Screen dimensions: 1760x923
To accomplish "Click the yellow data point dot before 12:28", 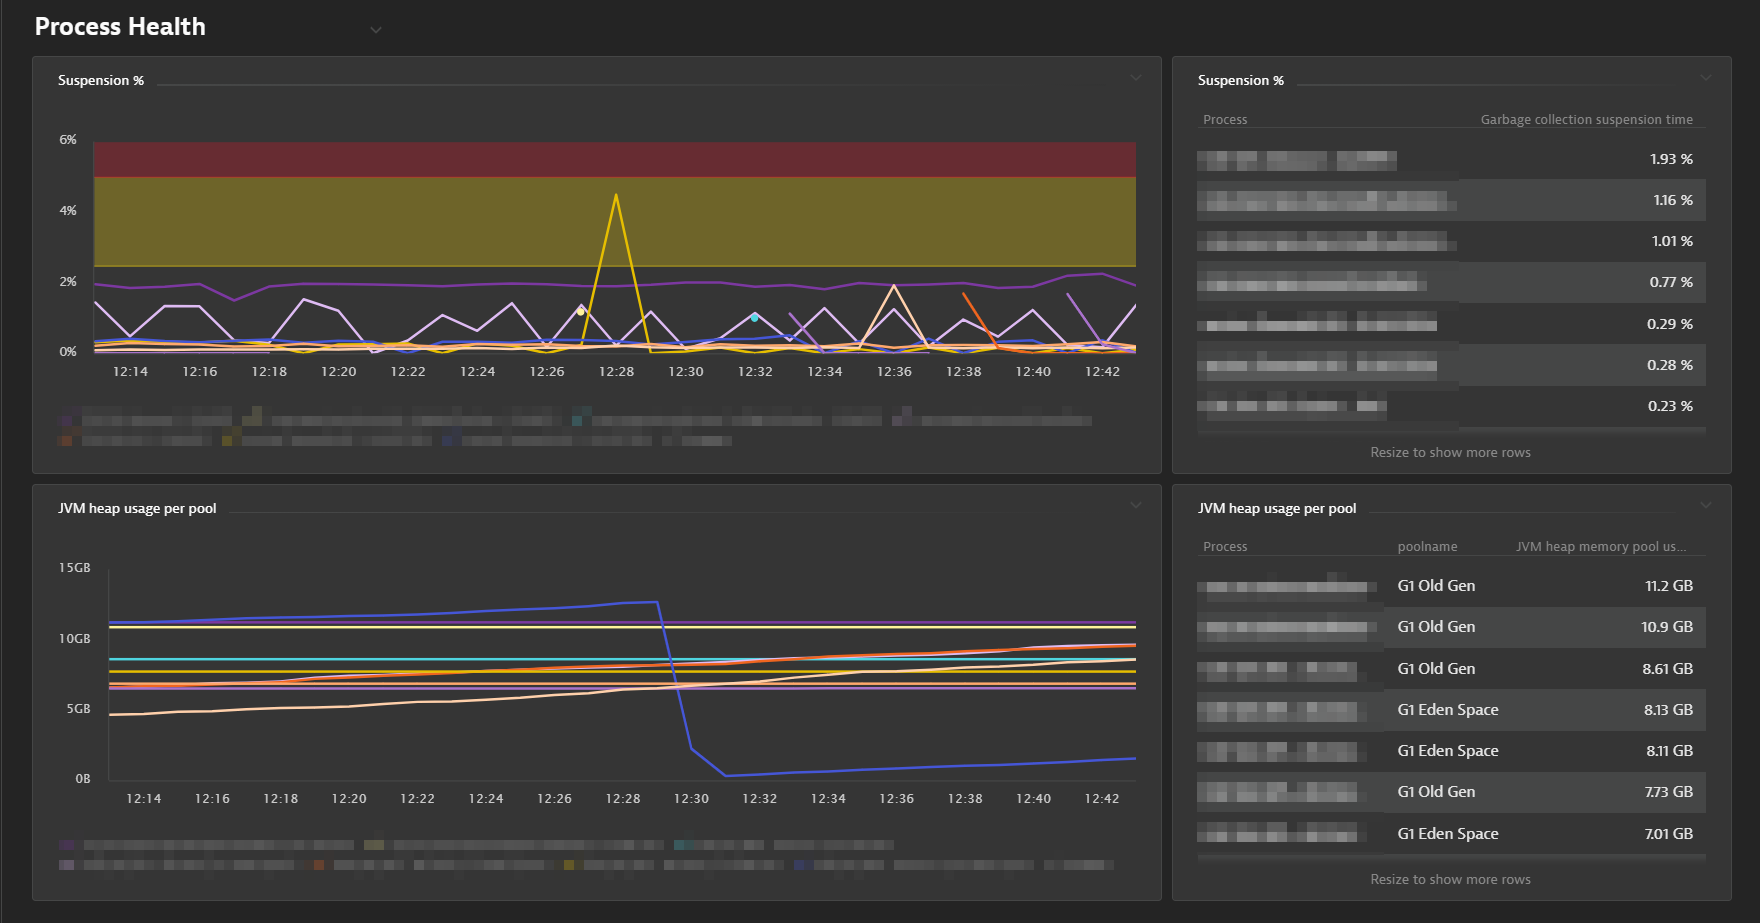I will point(581,311).
